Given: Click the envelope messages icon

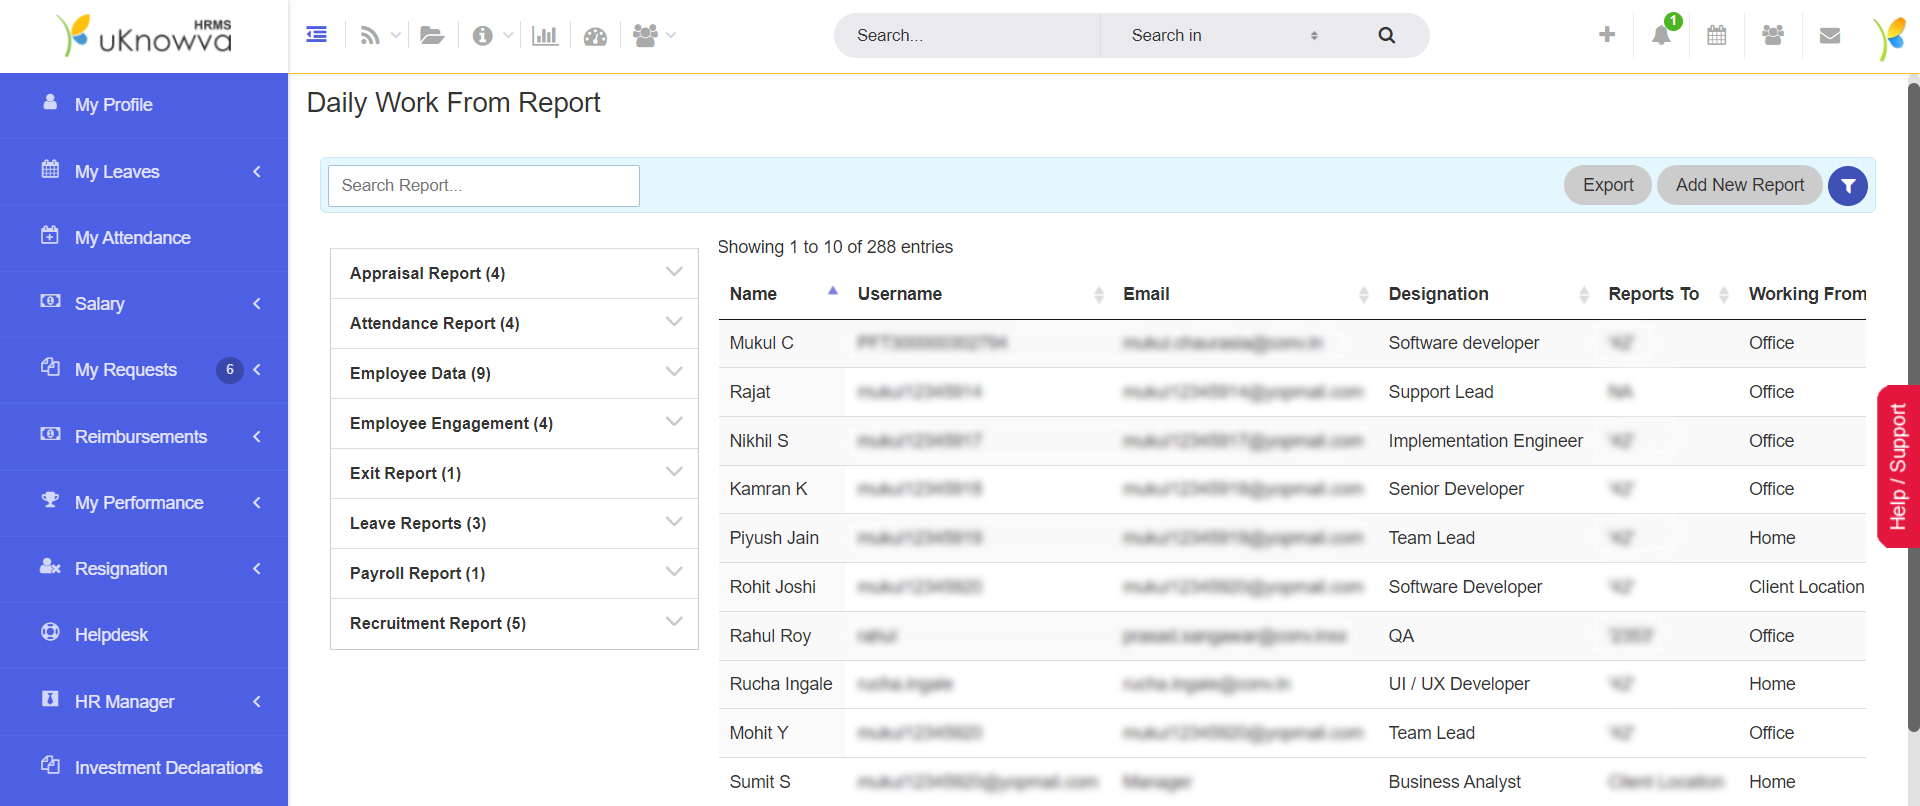Looking at the screenshot, I should 1830,35.
